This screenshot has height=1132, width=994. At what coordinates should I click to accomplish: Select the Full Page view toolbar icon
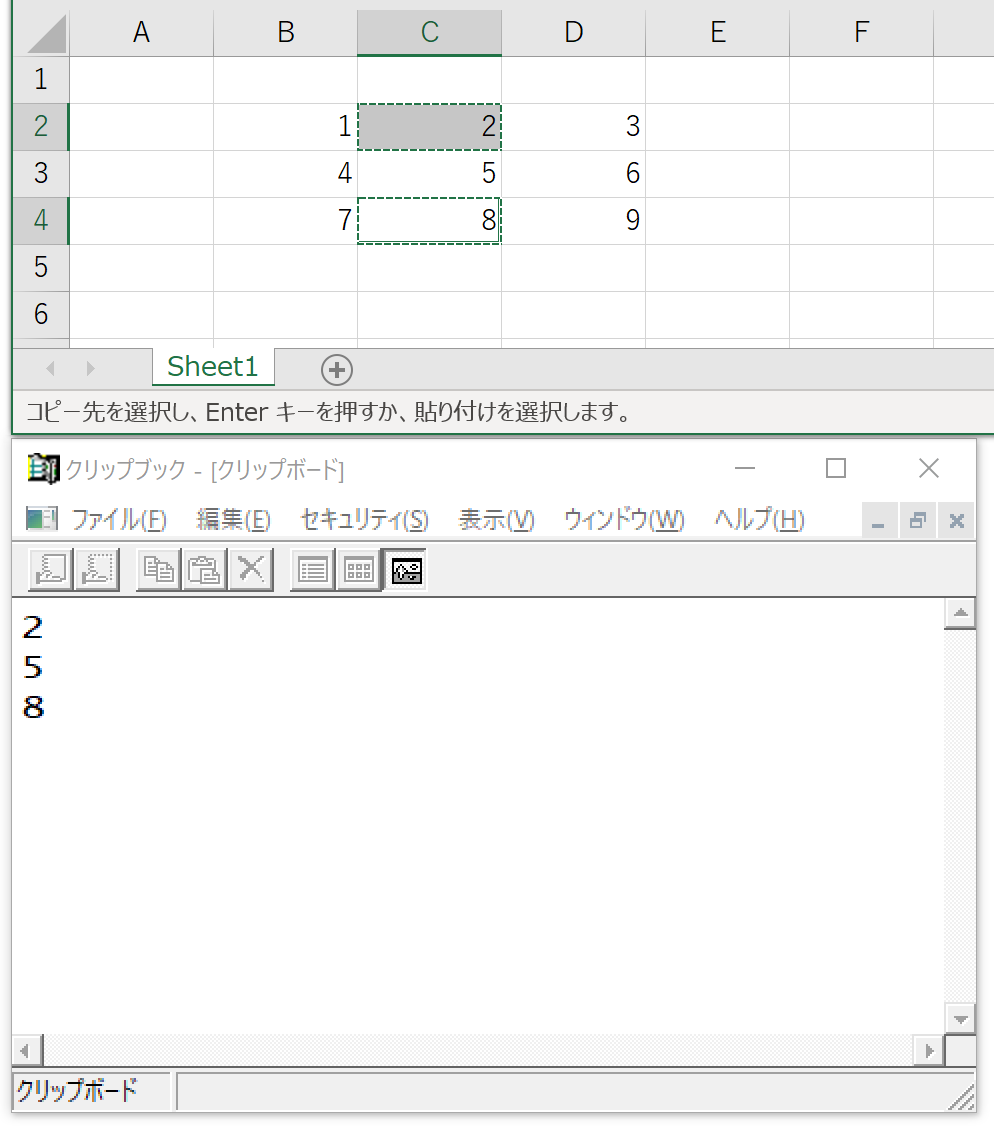point(406,570)
